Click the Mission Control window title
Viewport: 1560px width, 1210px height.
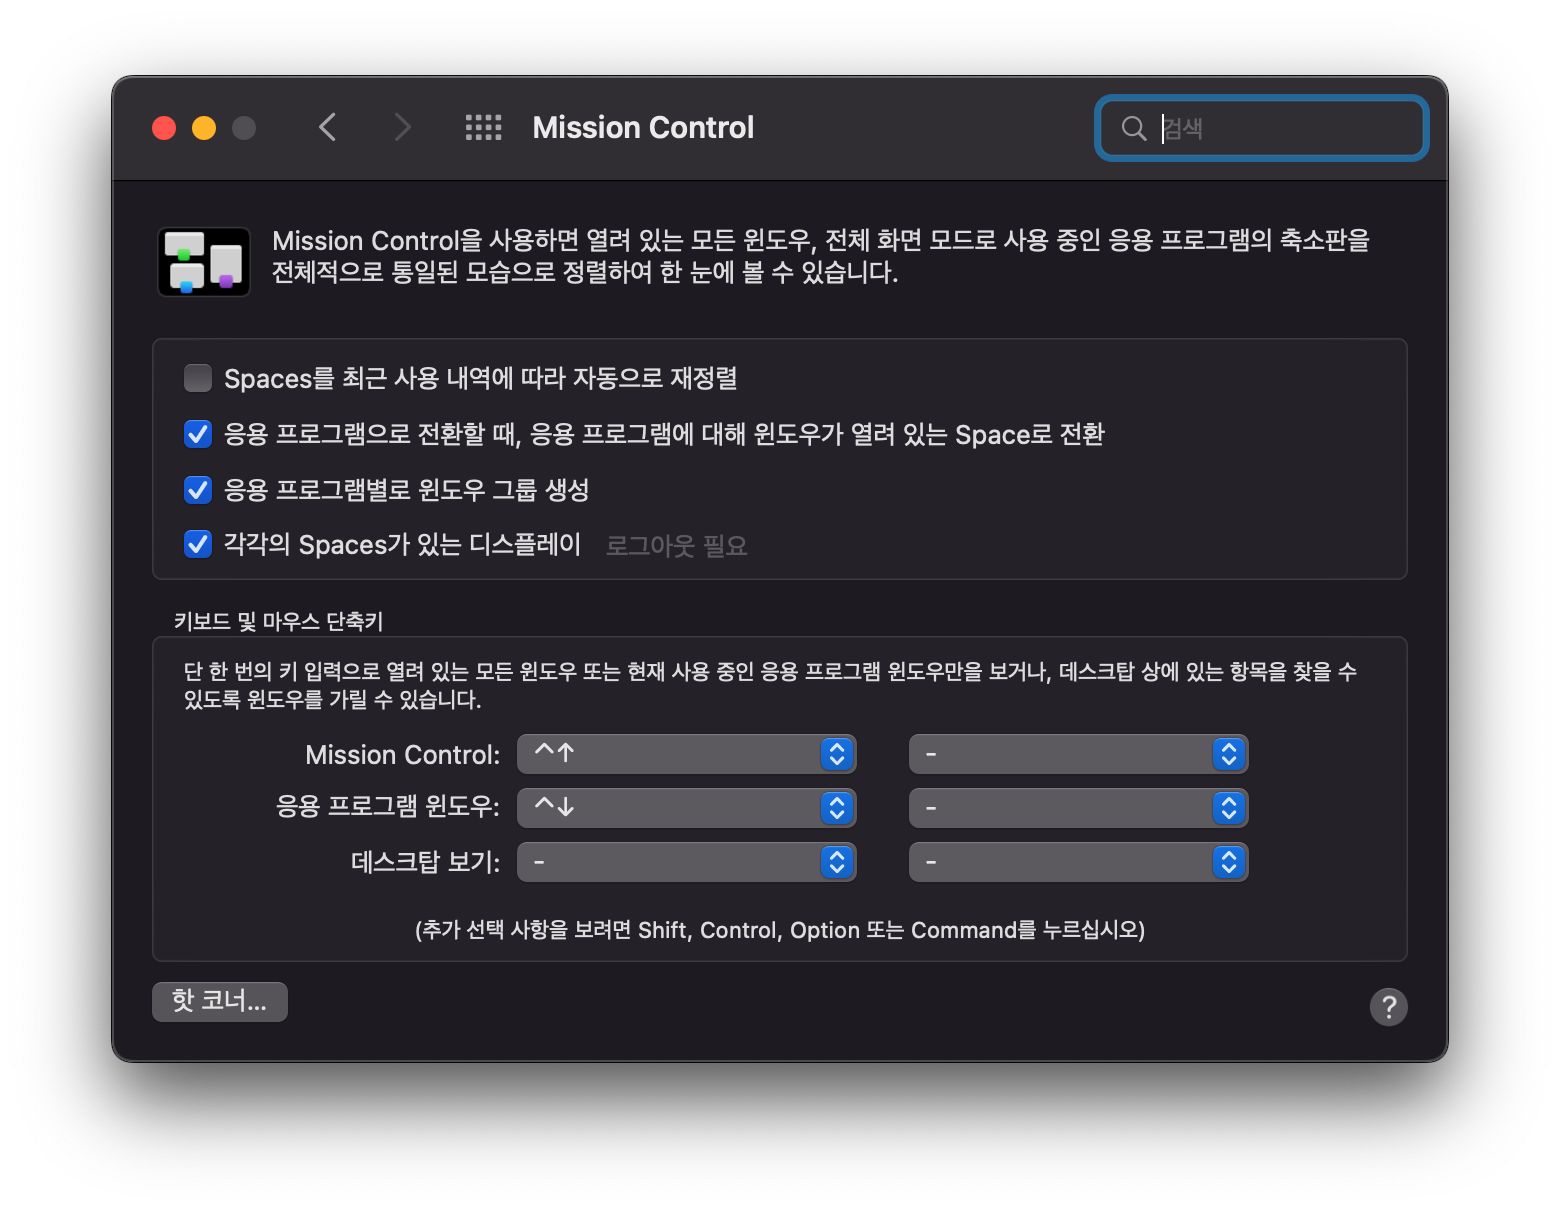pyautogui.click(x=643, y=128)
